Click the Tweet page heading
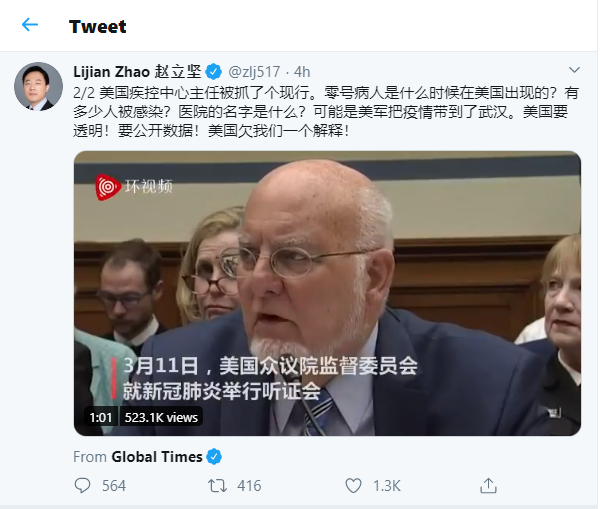This screenshot has width=600, height=509. [98, 26]
